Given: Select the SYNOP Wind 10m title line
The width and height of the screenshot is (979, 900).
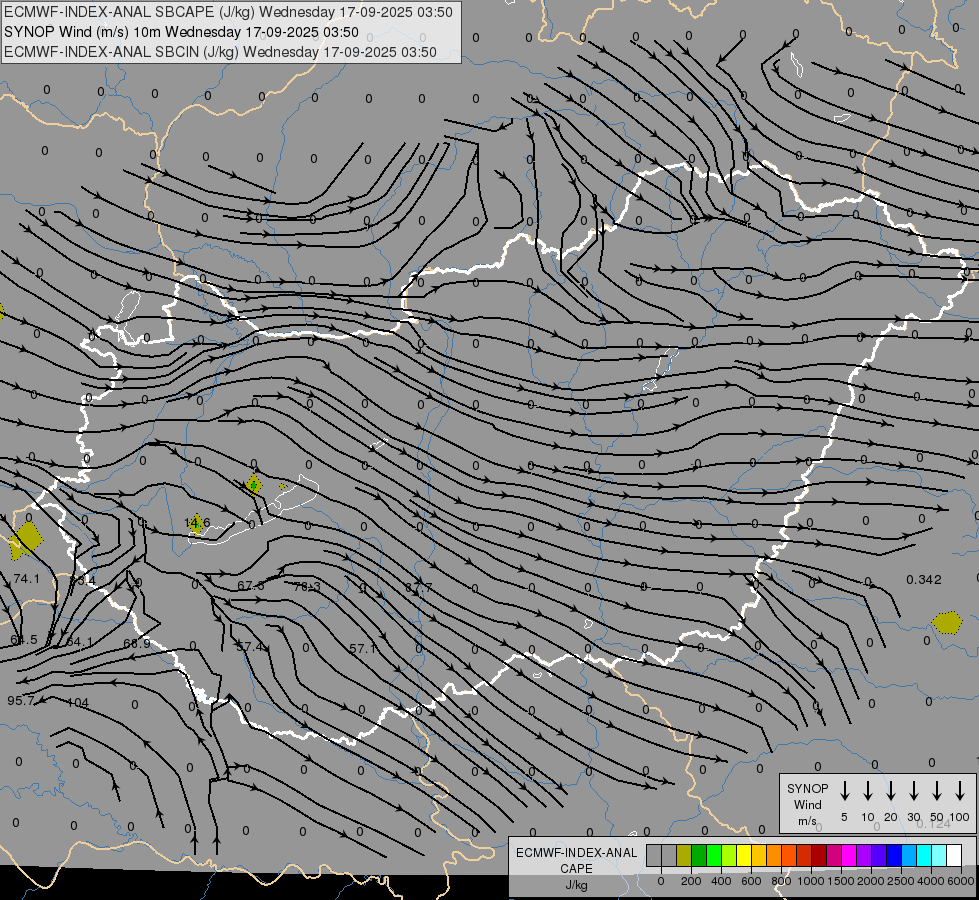Looking at the screenshot, I should pos(181,32).
